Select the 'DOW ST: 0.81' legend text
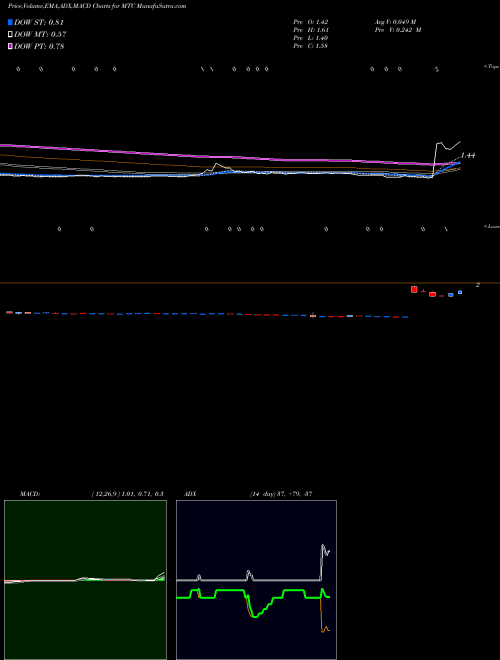The image size is (500, 660). tap(39, 22)
